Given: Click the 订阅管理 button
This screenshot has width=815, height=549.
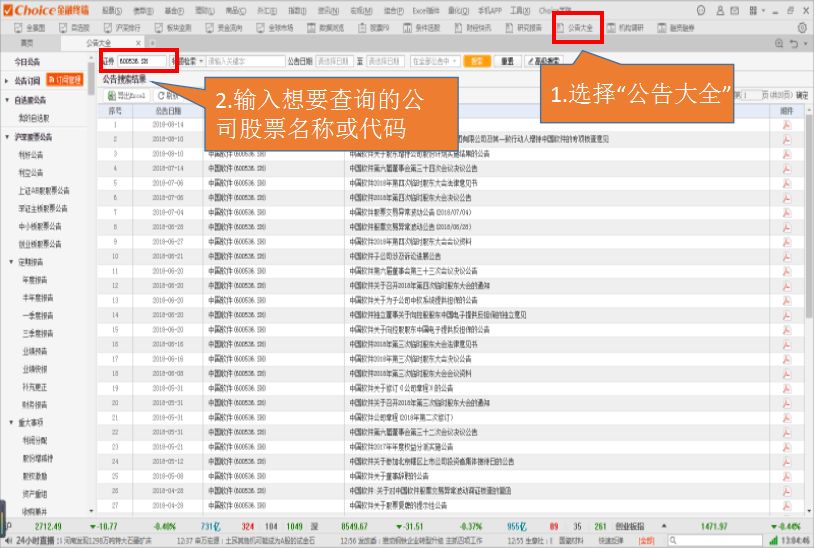Looking at the screenshot, I should tap(65, 80).
